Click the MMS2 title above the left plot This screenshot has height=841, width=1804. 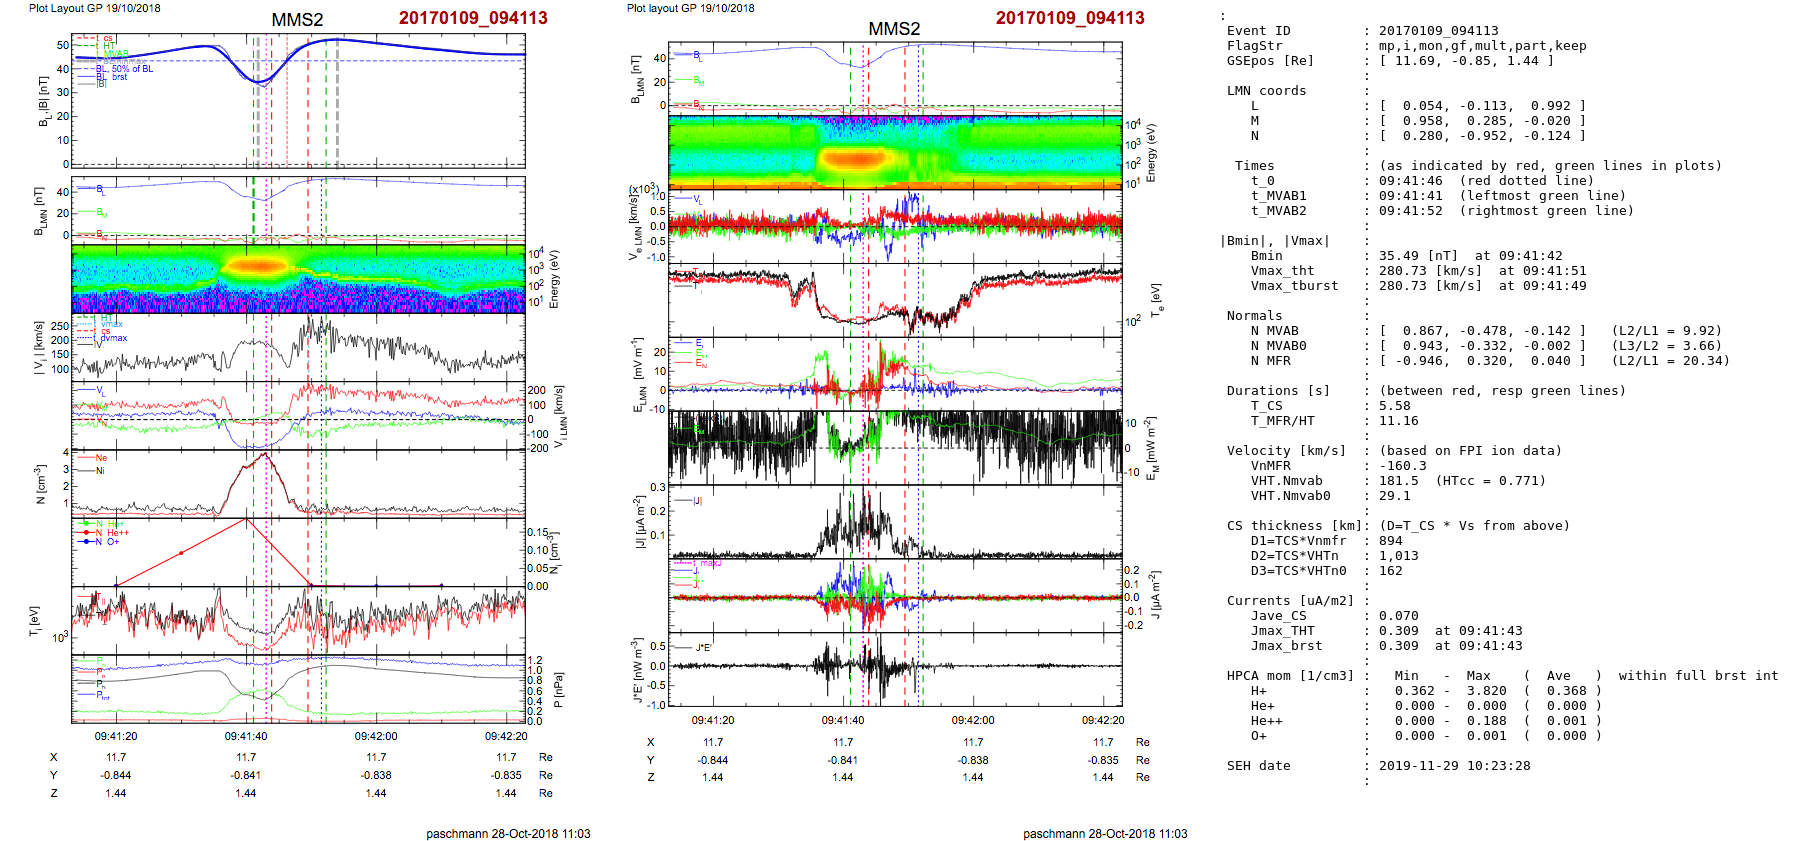[297, 20]
